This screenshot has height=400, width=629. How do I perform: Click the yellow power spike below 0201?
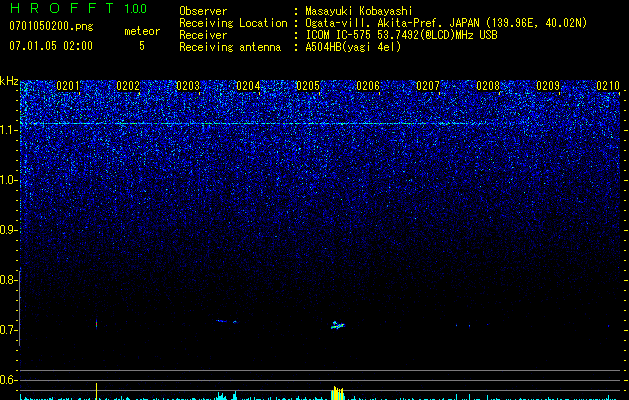point(96,391)
